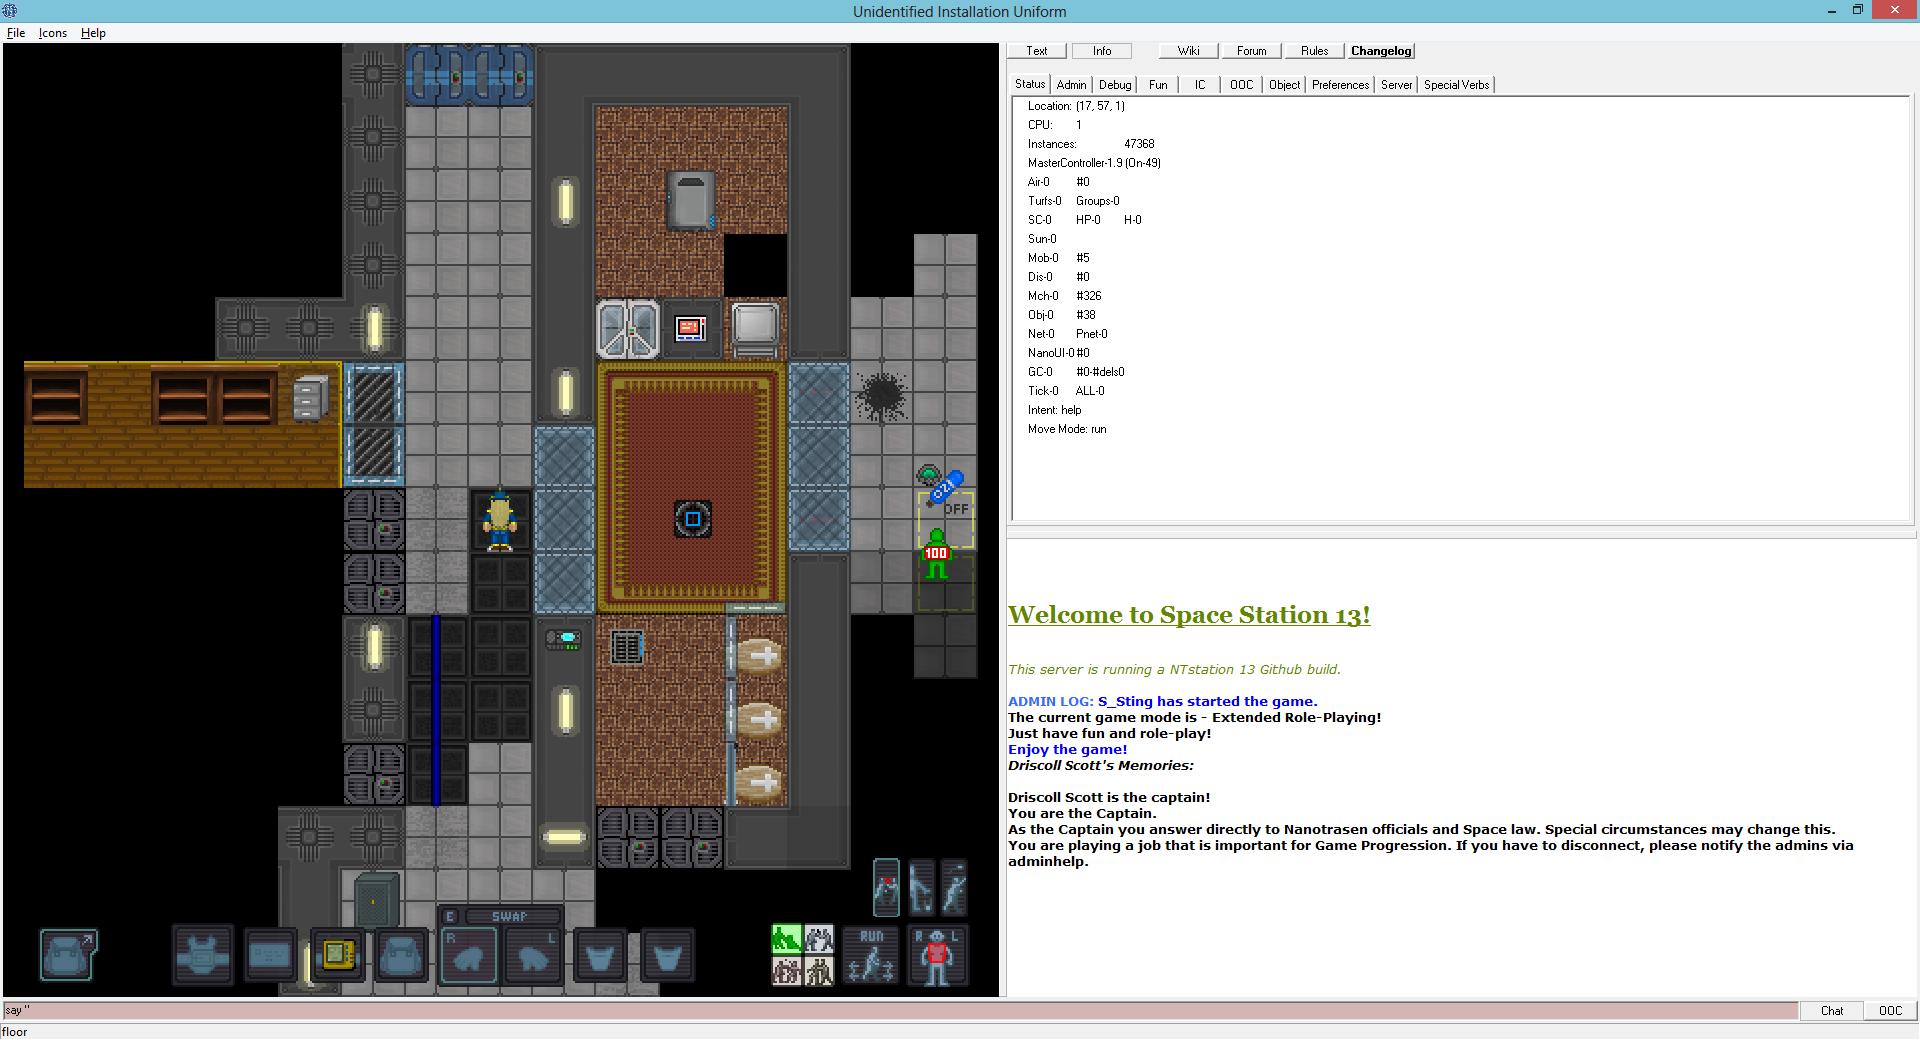This screenshot has height=1040, width=1920.
Task: Click the ID card slot
Action: 270,956
